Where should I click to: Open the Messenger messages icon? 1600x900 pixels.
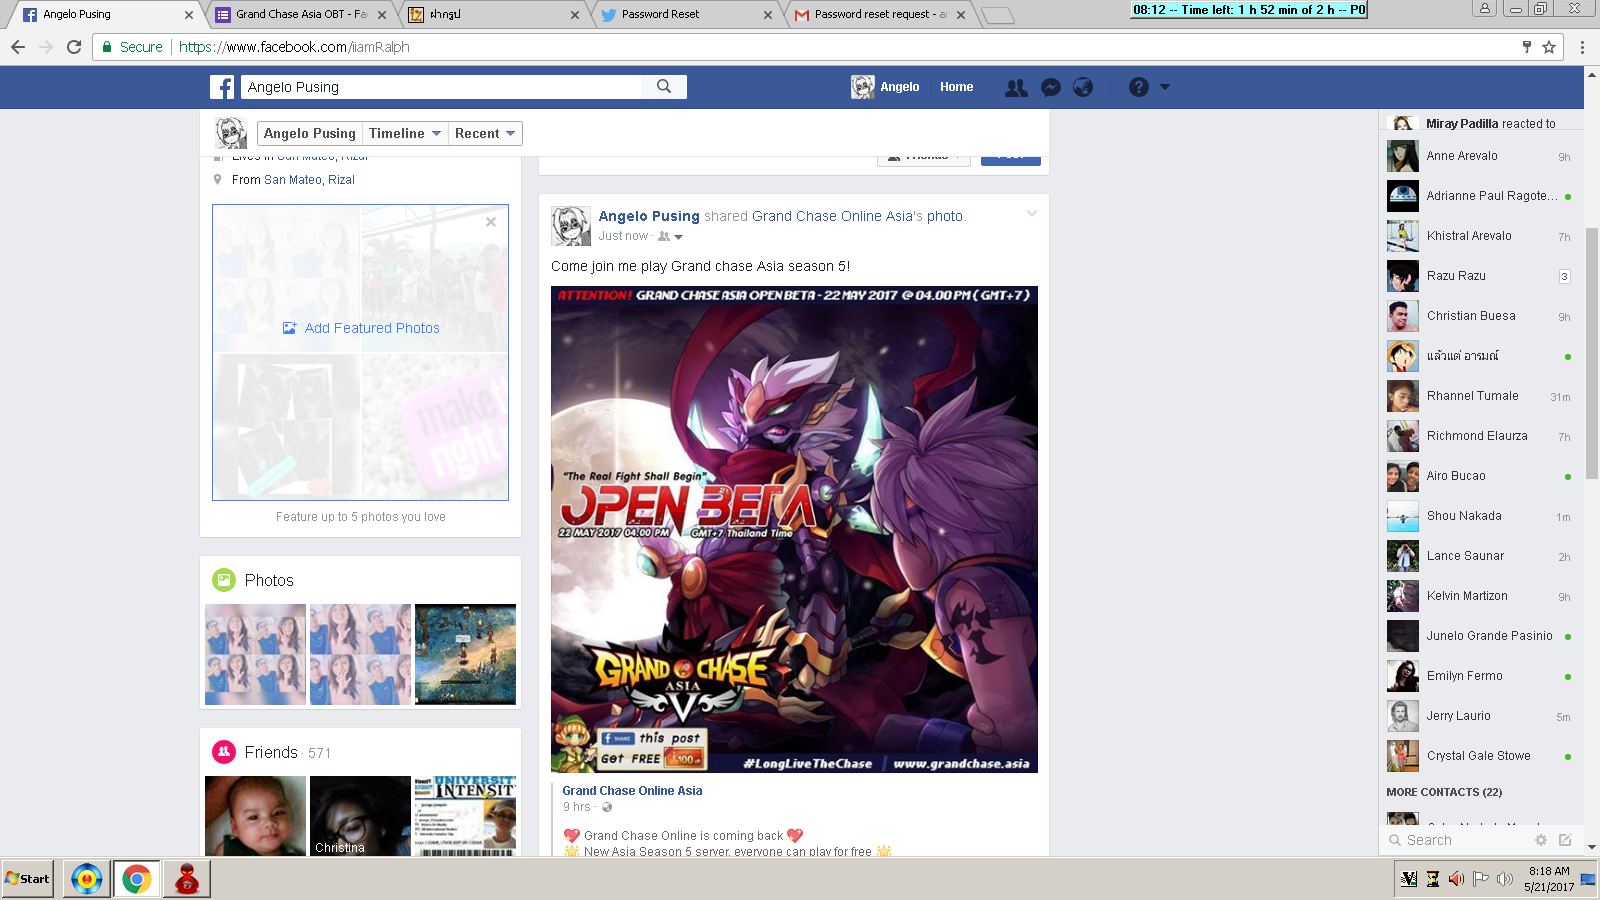coord(1051,88)
